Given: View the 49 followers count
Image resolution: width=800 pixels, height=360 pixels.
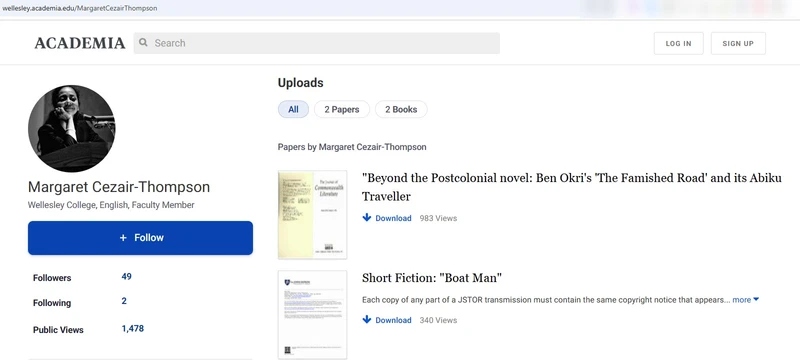Looking at the screenshot, I should (x=127, y=277).
